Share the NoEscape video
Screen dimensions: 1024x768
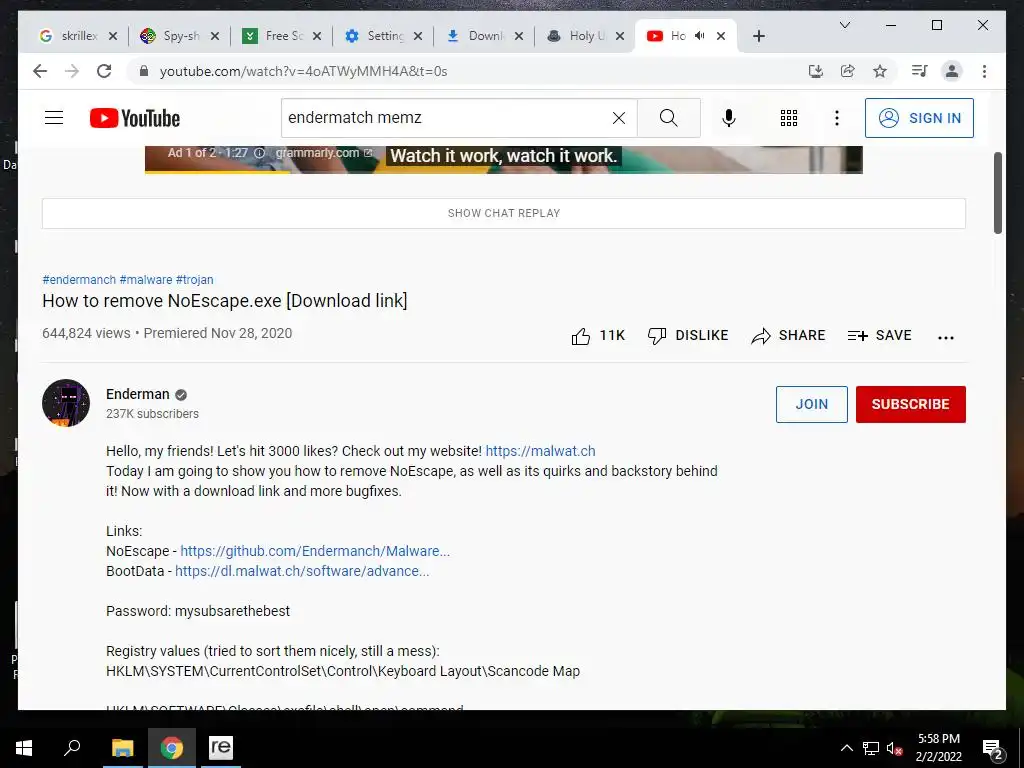point(788,336)
